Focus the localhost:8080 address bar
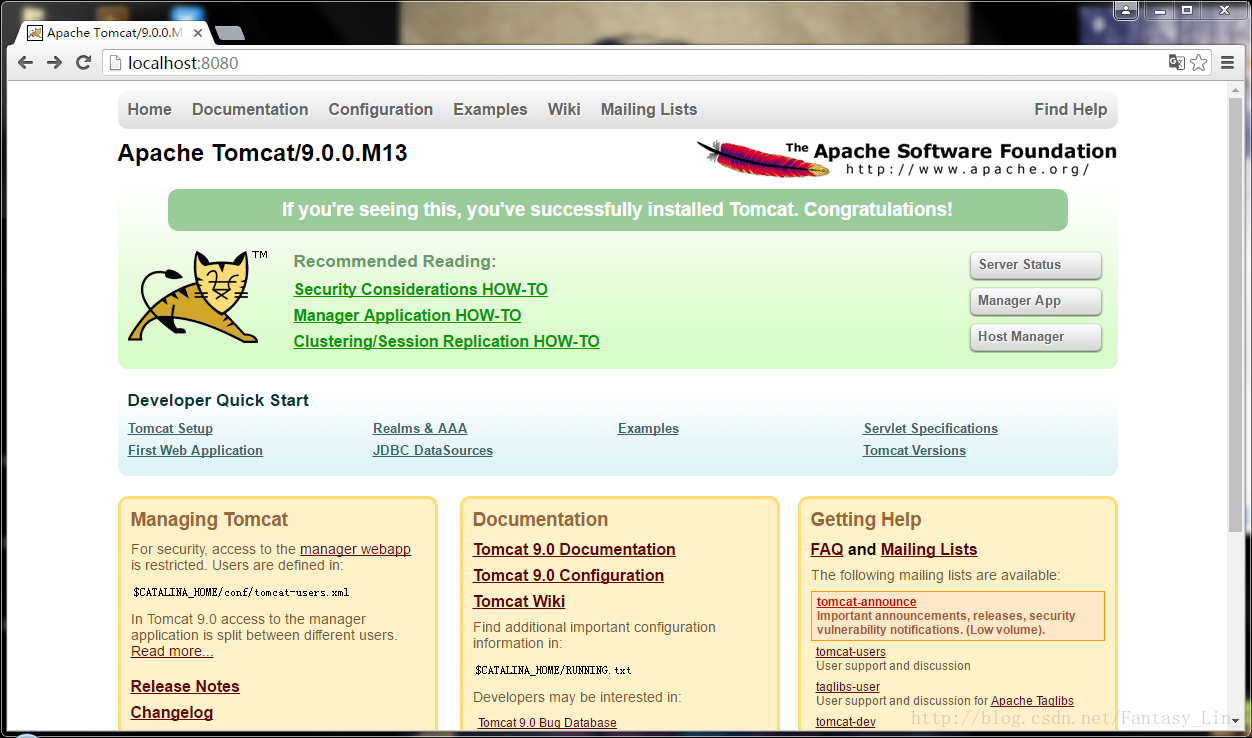Image resolution: width=1252 pixels, height=738 pixels. [x=640, y=63]
